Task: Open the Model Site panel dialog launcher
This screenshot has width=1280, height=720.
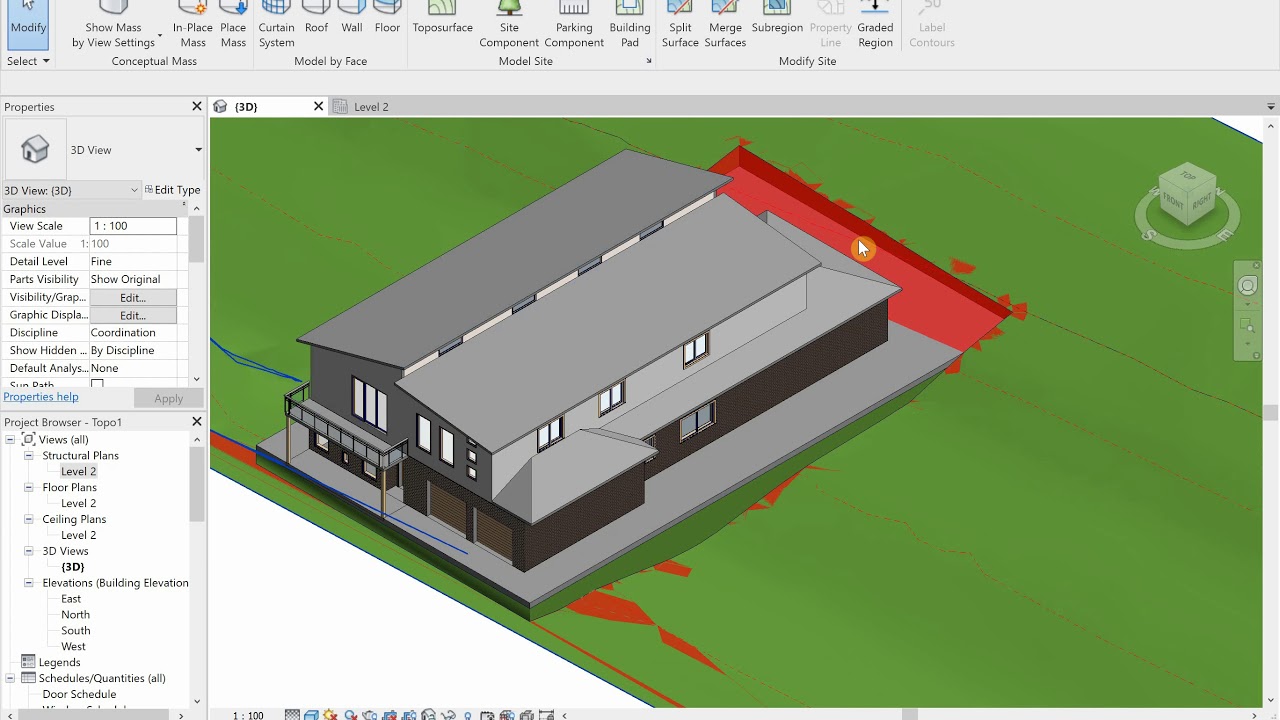Action: pos(648,61)
